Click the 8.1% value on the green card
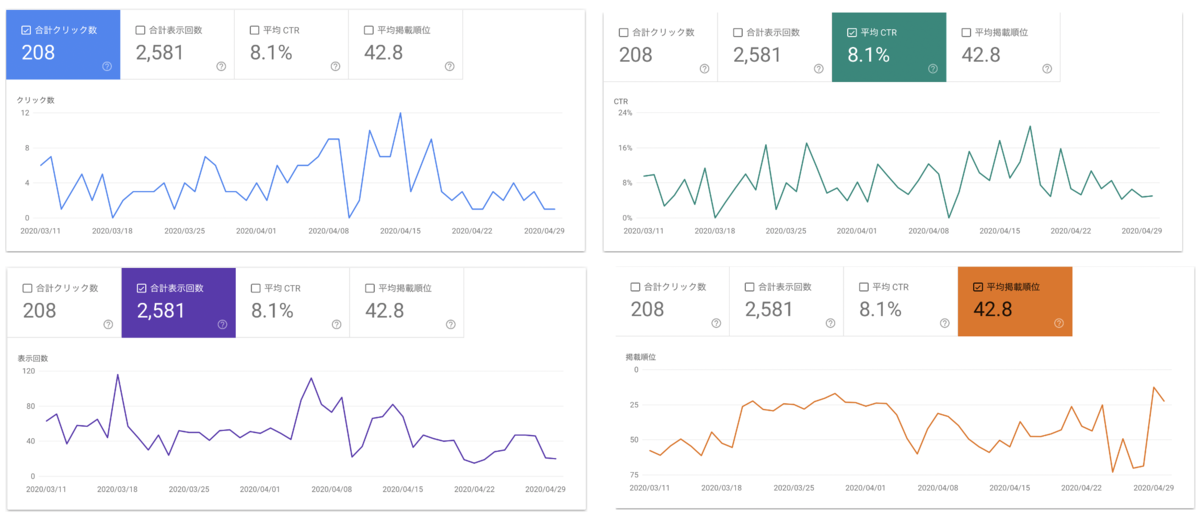The image size is (1200, 515). (x=869, y=55)
